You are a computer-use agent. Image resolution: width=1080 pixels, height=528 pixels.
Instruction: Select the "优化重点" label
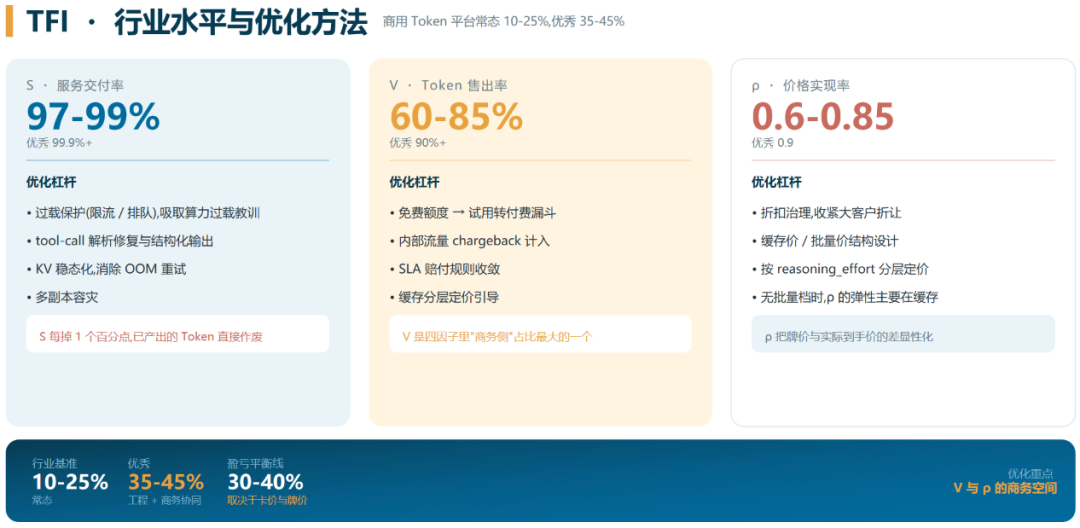click(1030, 474)
